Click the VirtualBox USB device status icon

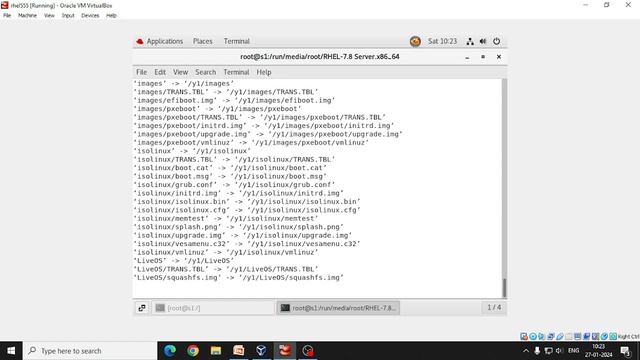[x=560, y=336]
